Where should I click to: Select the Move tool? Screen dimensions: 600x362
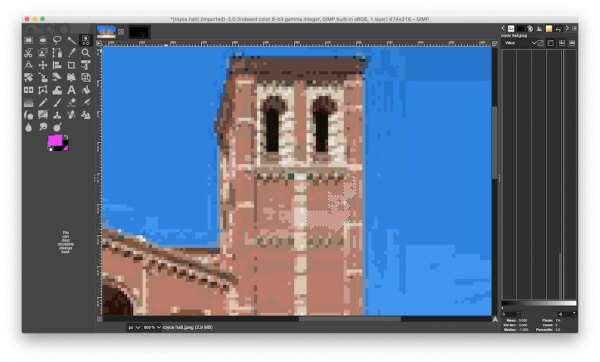point(43,65)
